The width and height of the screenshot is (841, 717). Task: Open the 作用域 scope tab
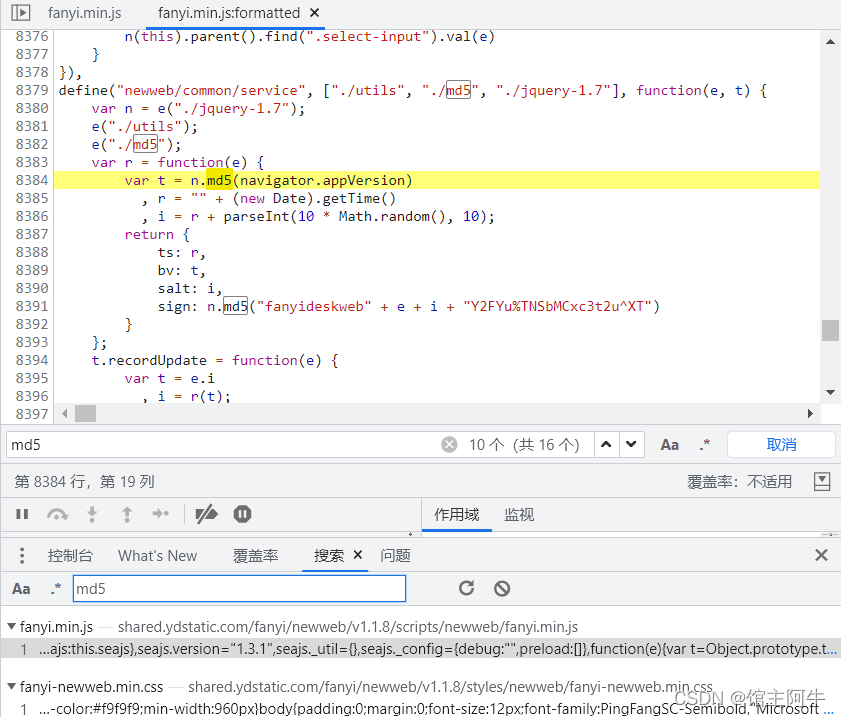coord(456,515)
